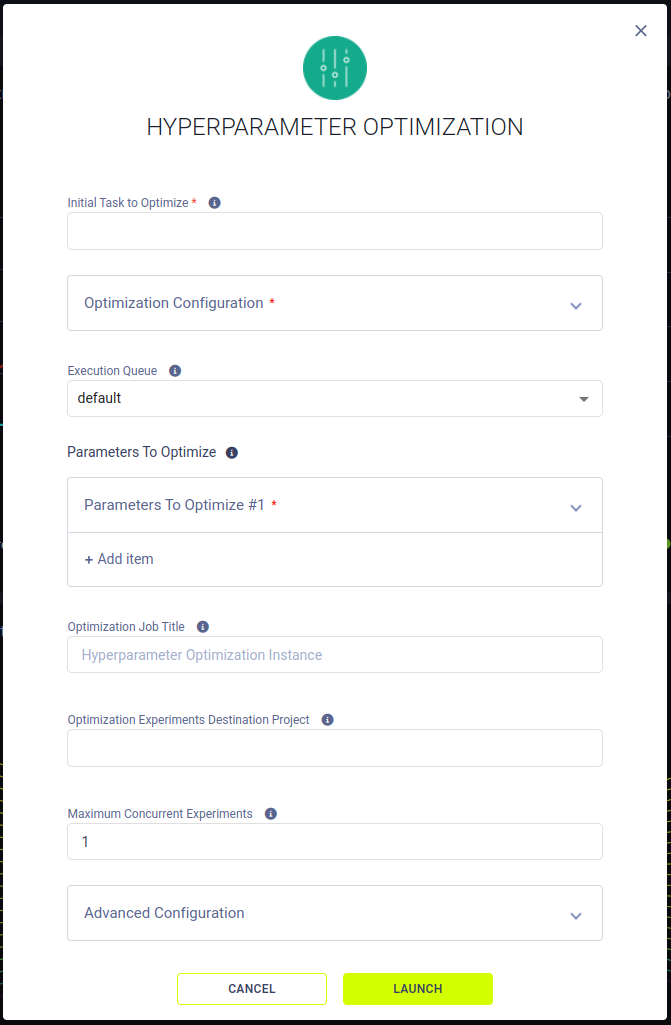
Task: Close the Hyperparameter Optimization dialog with X
Action: [641, 31]
